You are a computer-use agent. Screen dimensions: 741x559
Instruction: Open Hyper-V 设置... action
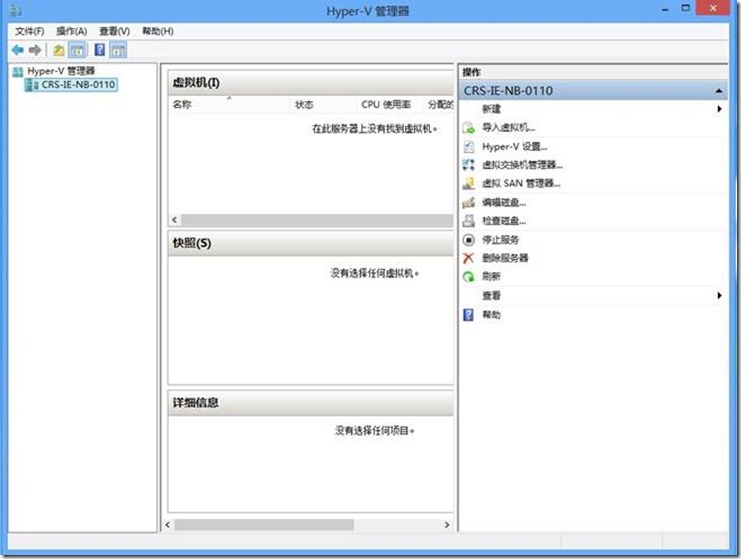(x=515, y=146)
